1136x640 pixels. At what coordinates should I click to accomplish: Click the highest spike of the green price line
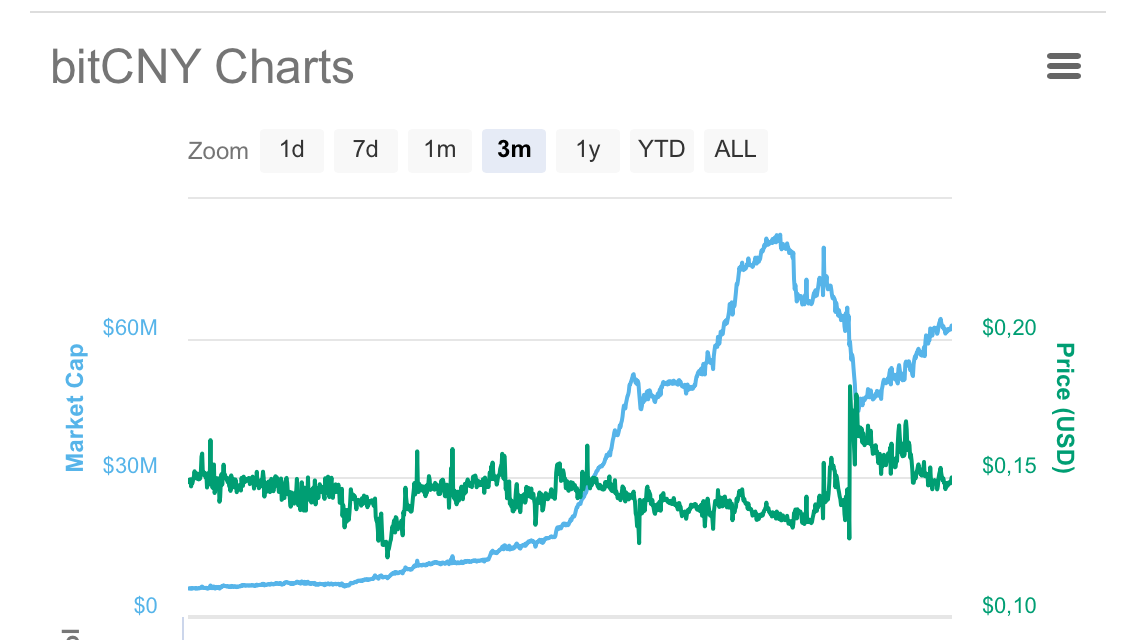tap(850, 387)
